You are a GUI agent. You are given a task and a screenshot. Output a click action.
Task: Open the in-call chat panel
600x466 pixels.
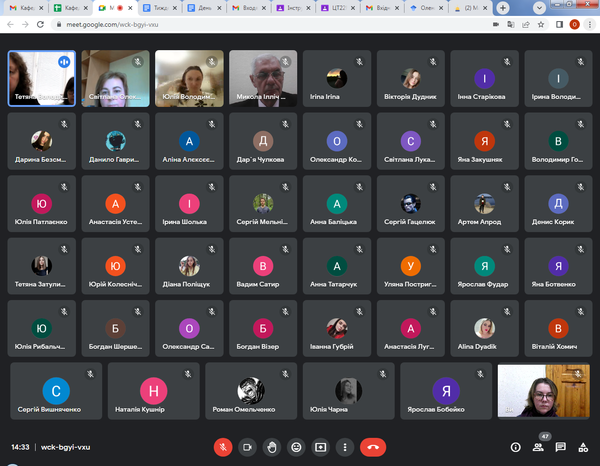point(561,447)
